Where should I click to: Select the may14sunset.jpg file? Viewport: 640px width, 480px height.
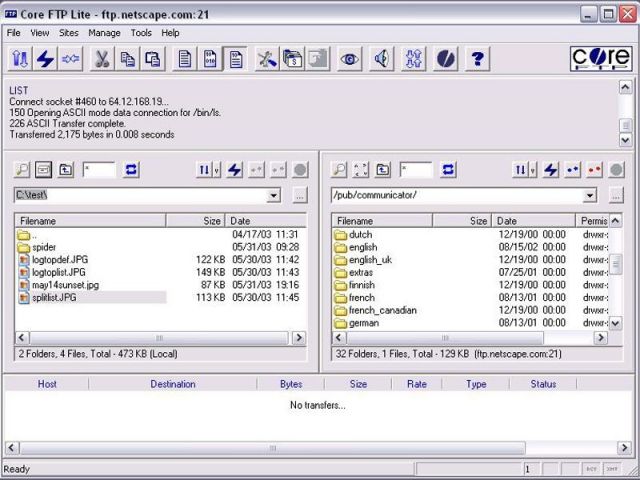(65, 285)
